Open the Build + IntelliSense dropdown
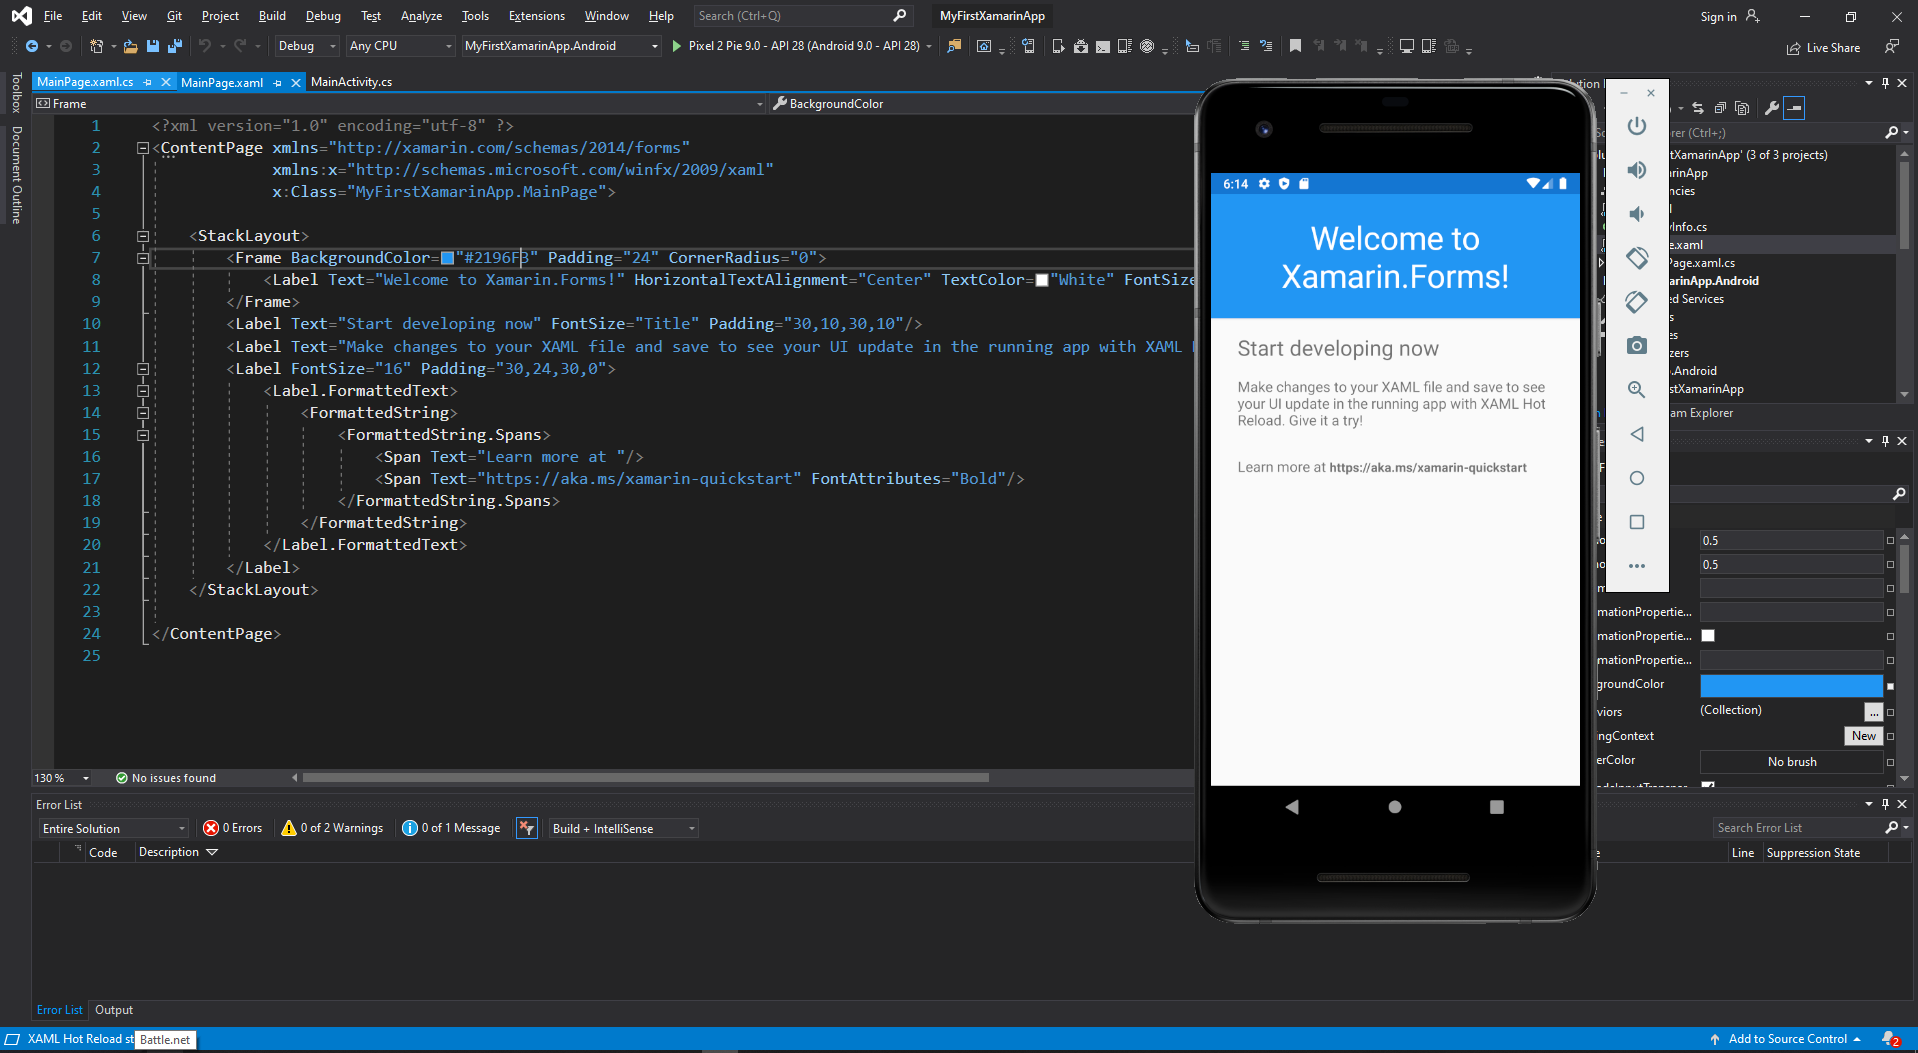 (622, 828)
